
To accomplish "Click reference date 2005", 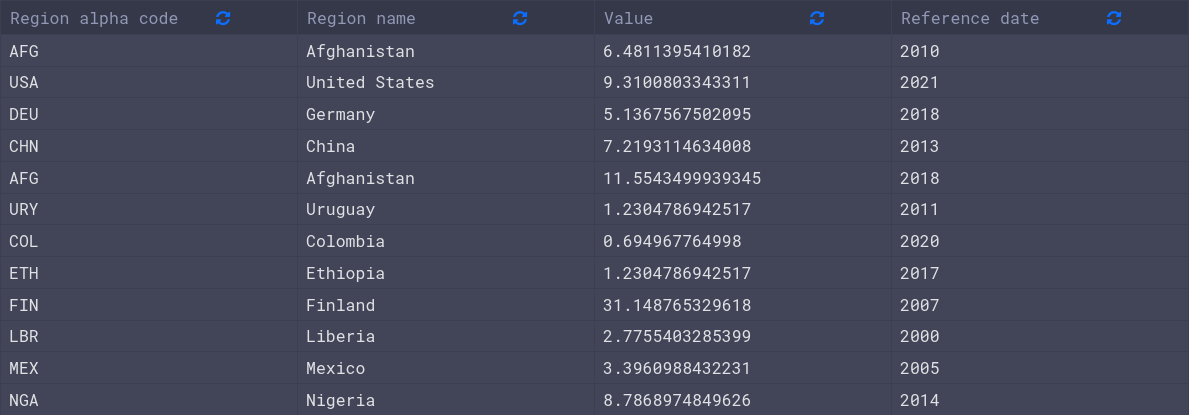I will coord(920,368).
